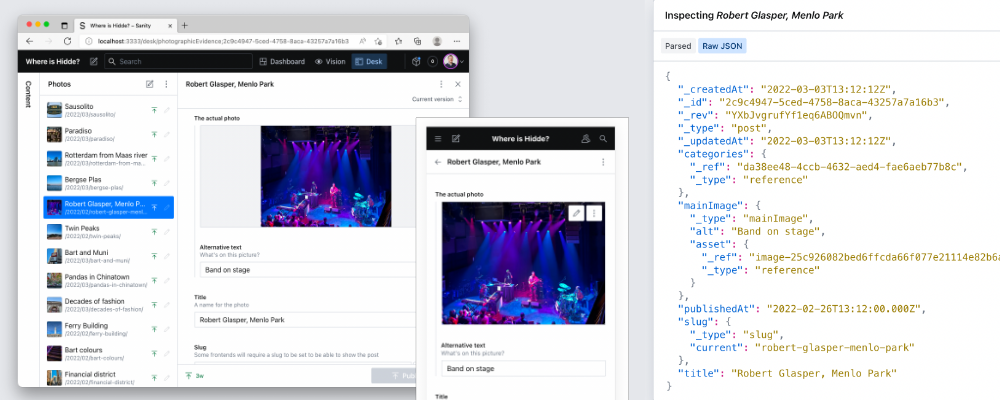
Task: Click the 3w published badge in the footer
Action: click(x=195, y=375)
